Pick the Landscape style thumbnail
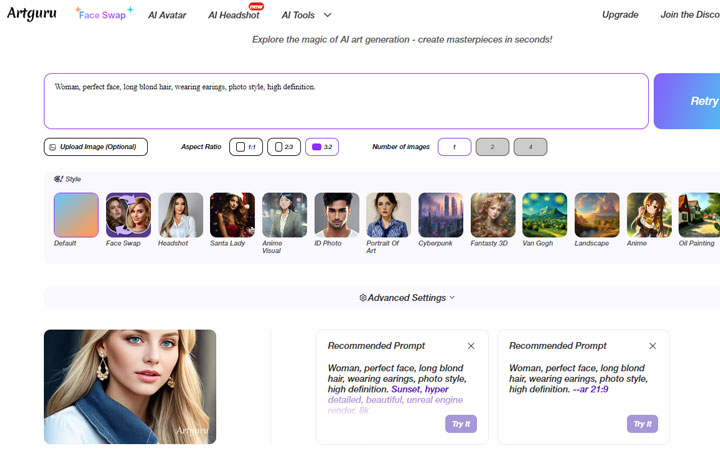The width and height of the screenshot is (720, 455). (597, 215)
